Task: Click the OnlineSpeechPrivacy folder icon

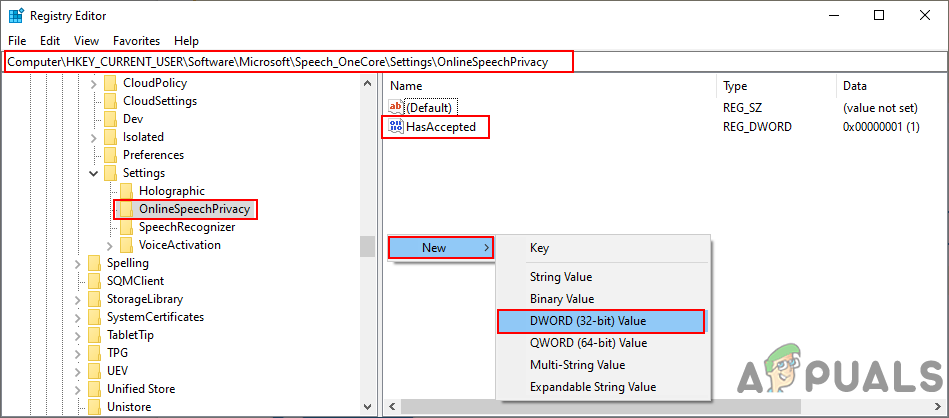Action: coord(126,209)
